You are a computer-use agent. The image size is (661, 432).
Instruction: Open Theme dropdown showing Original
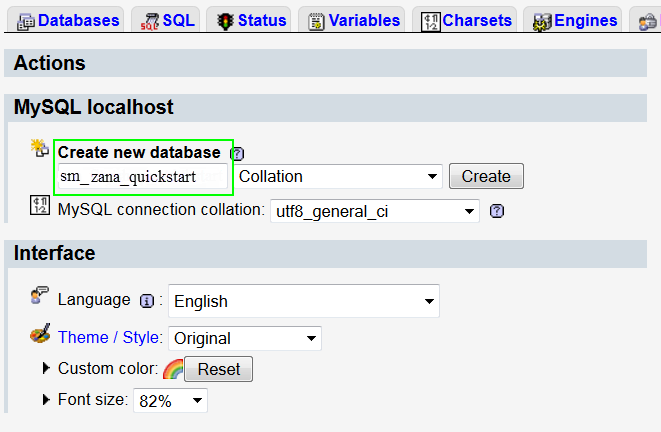(x=245, y=338)
